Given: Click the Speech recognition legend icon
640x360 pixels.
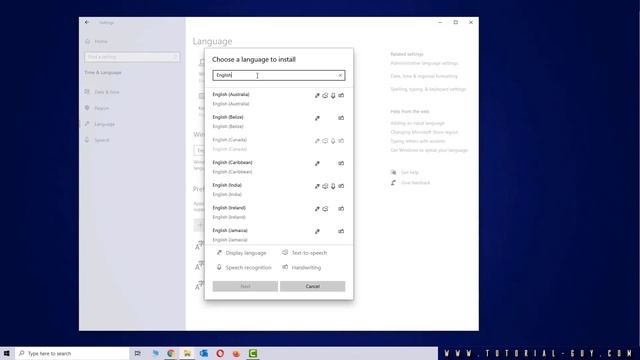Looking at the screenshot, I should [x=219, y=267].
